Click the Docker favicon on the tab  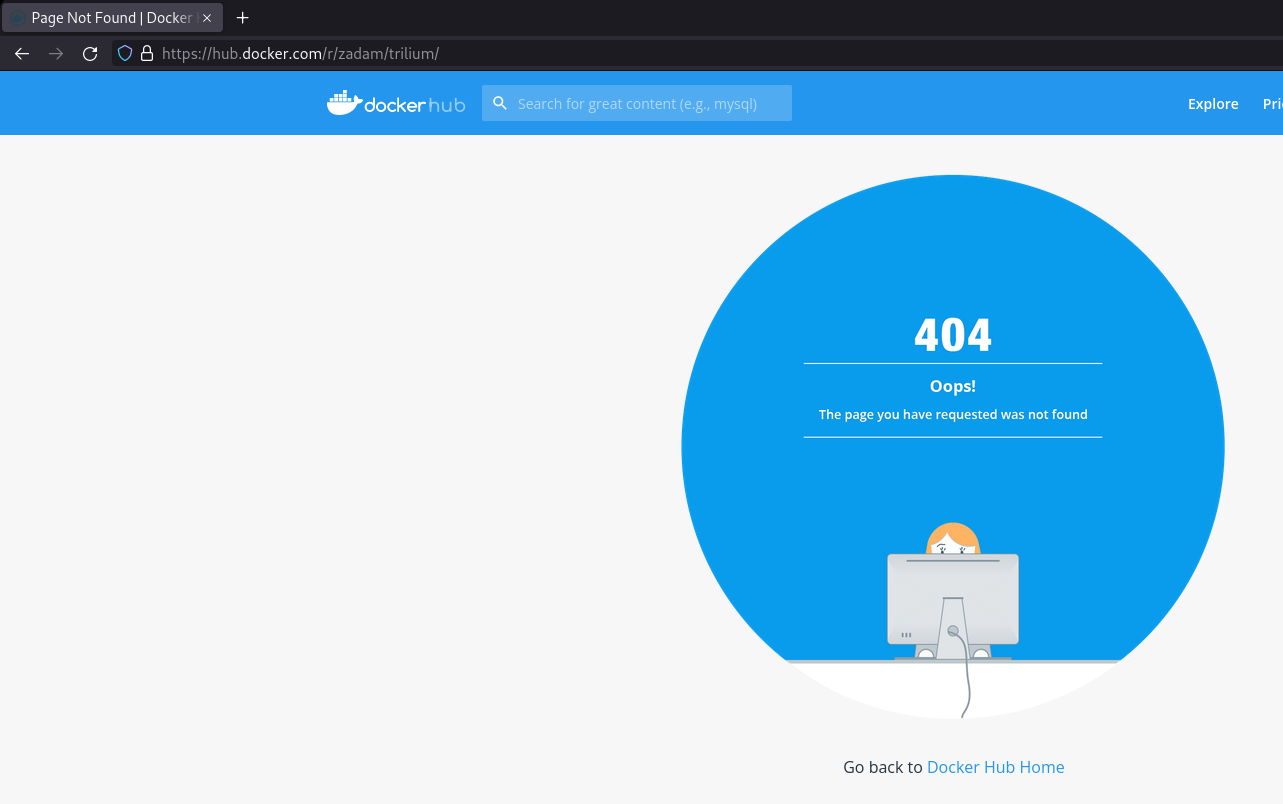17,17
